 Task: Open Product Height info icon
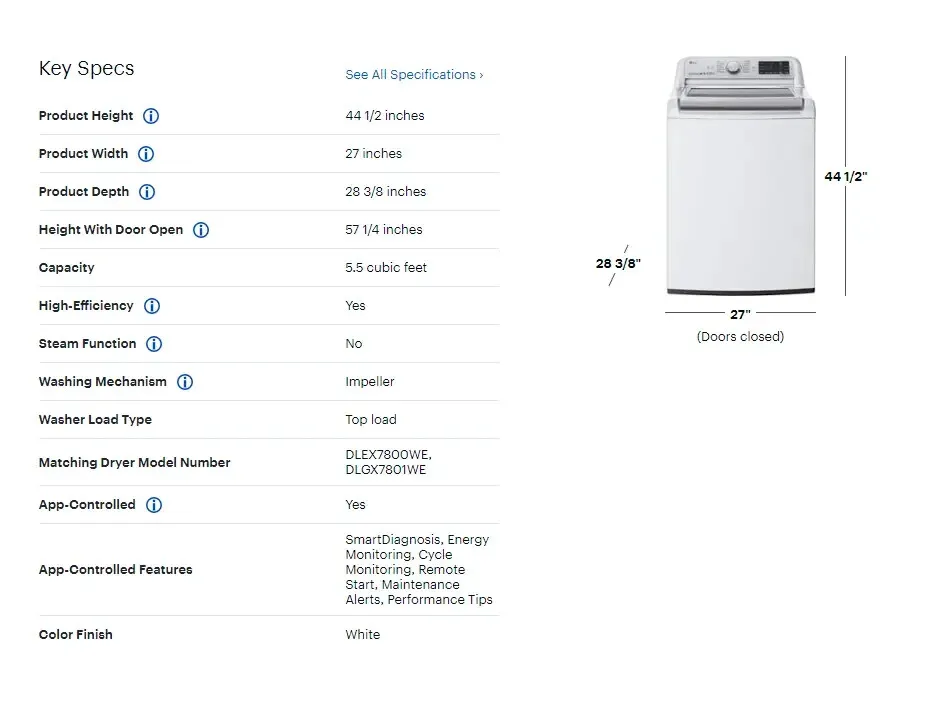(151, 116)
